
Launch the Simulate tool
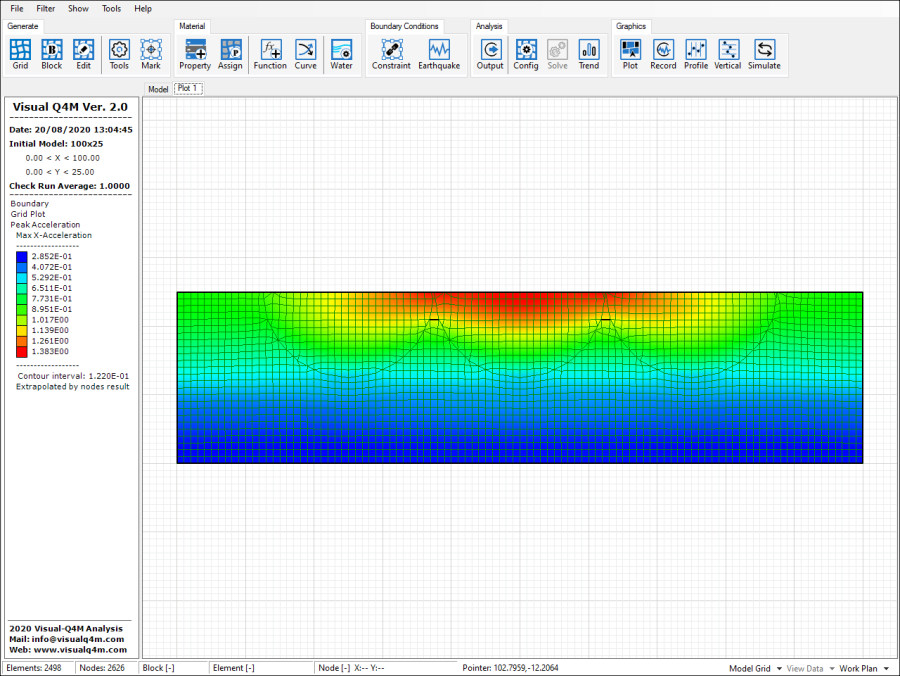(x=765, y=55)
